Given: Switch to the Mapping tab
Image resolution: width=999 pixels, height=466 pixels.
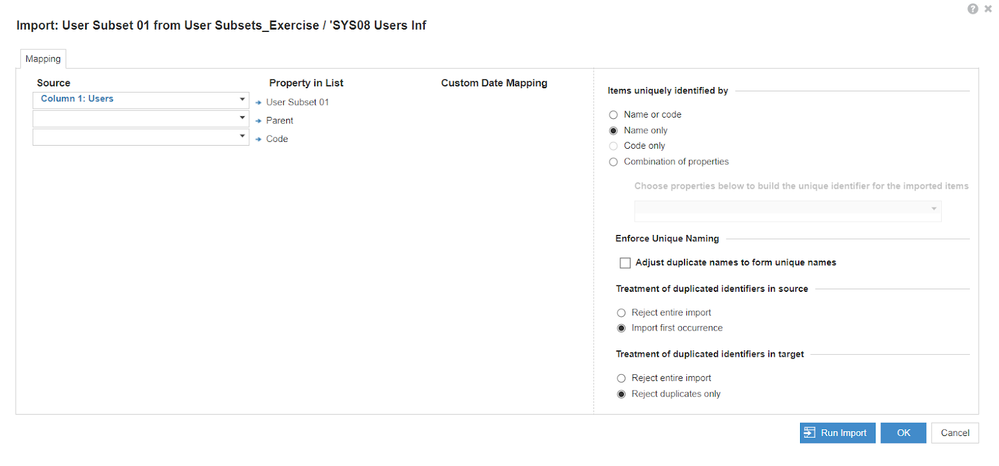Looking at the screenshot, I should 43,59.
